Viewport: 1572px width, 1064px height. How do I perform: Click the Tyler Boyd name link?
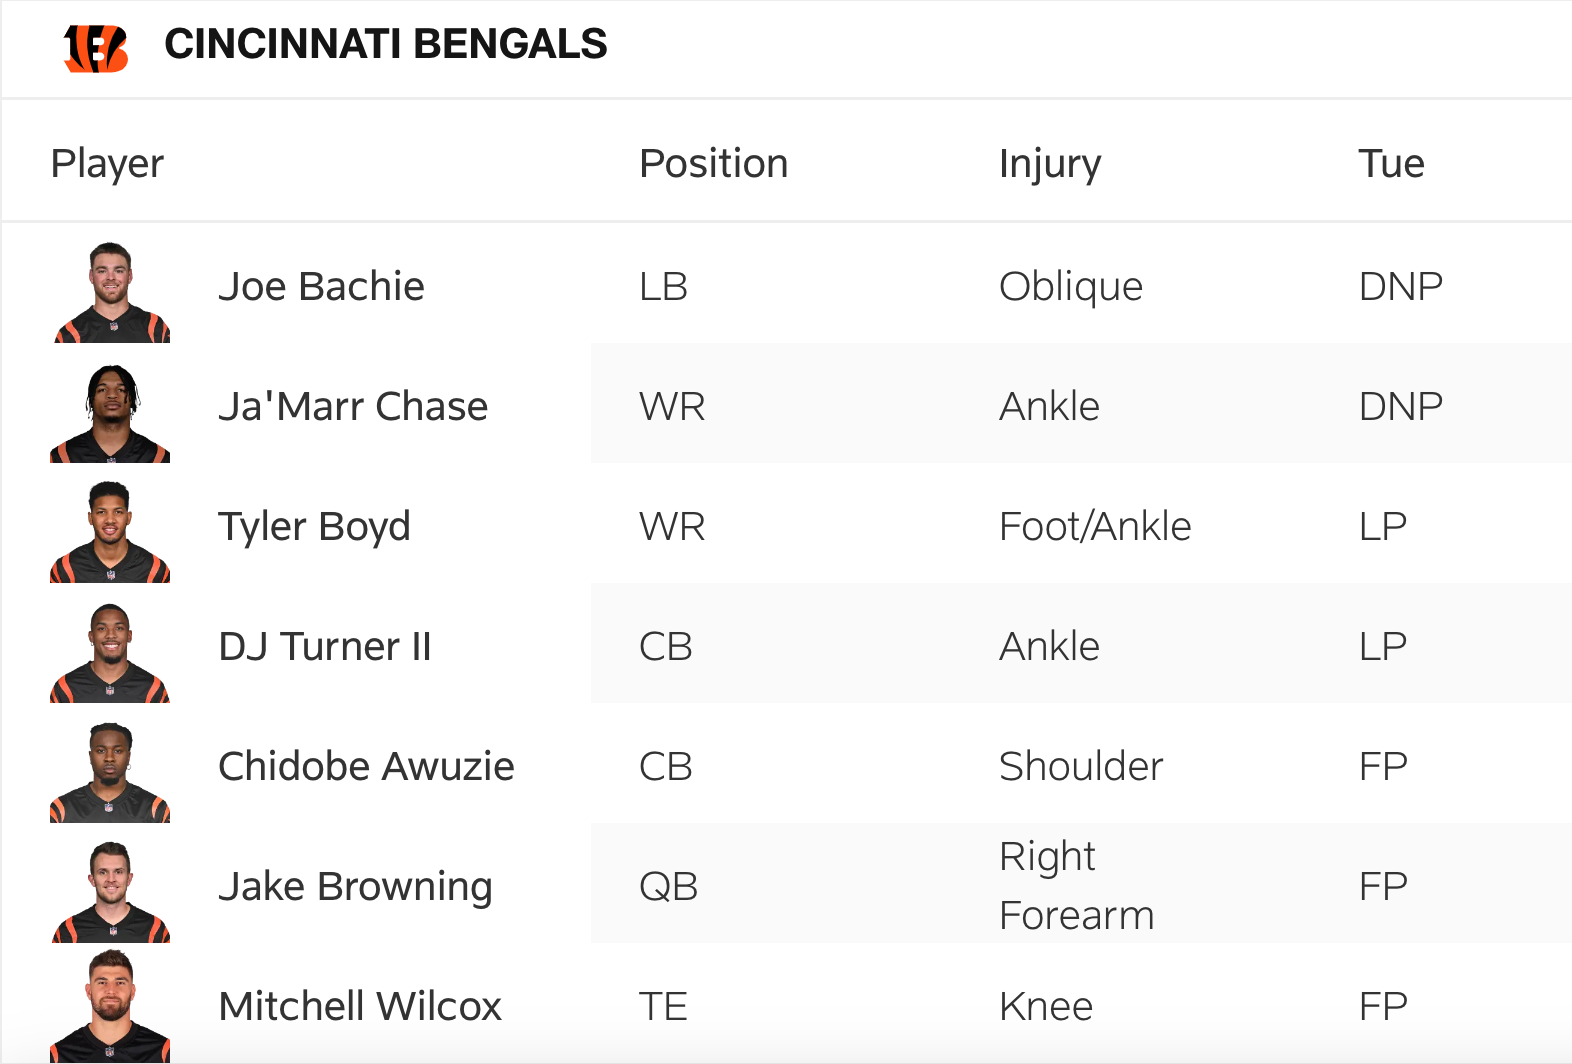point(314,527)
